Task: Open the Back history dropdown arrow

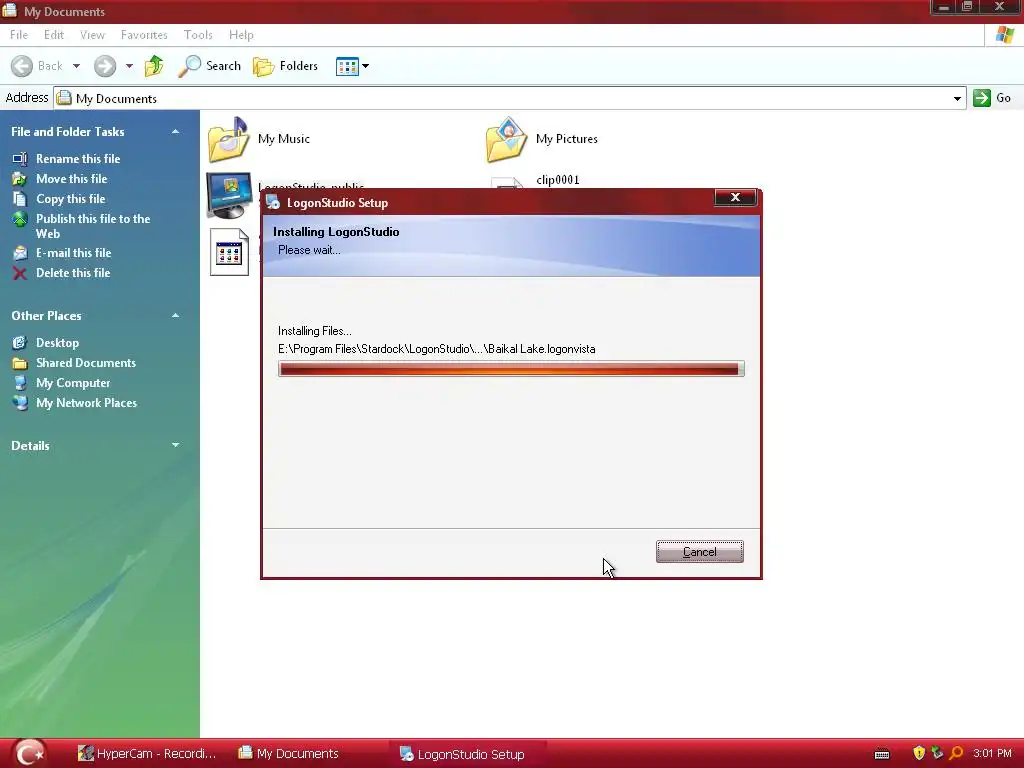Action: pyautogui.click(x=76, y=66)
